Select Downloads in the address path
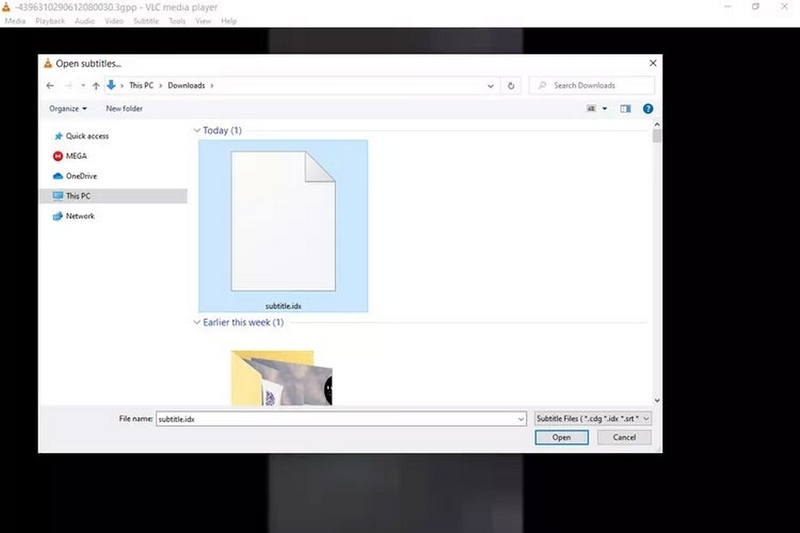This screenshot has height=533, width=800. [186, 85]
